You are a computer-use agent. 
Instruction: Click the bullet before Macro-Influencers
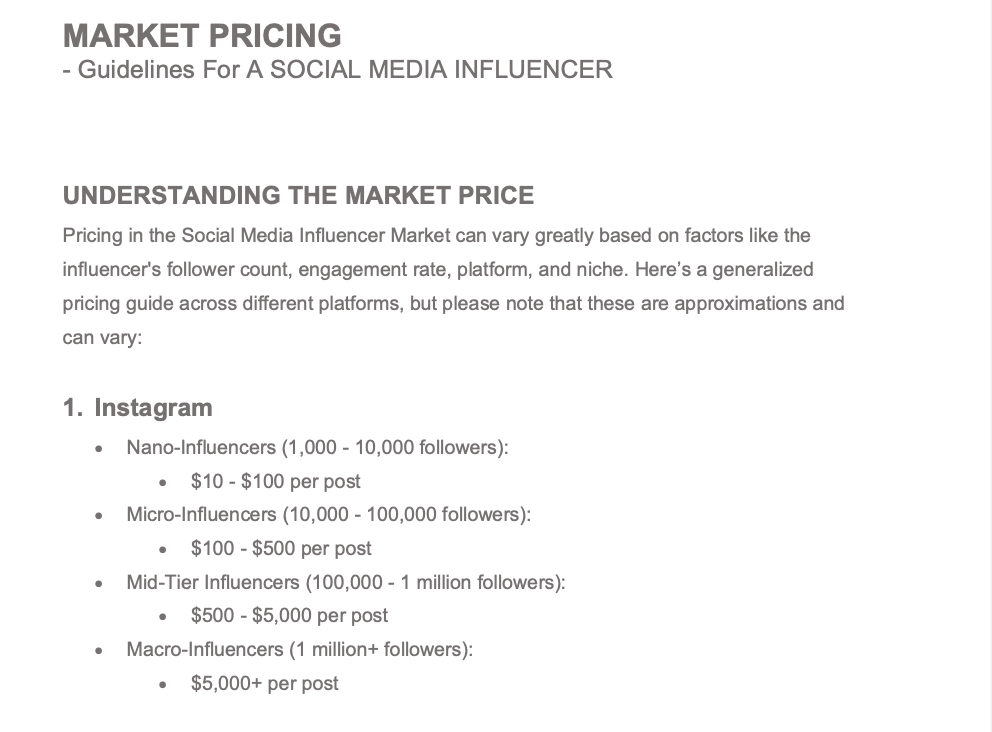pos(99,650)
